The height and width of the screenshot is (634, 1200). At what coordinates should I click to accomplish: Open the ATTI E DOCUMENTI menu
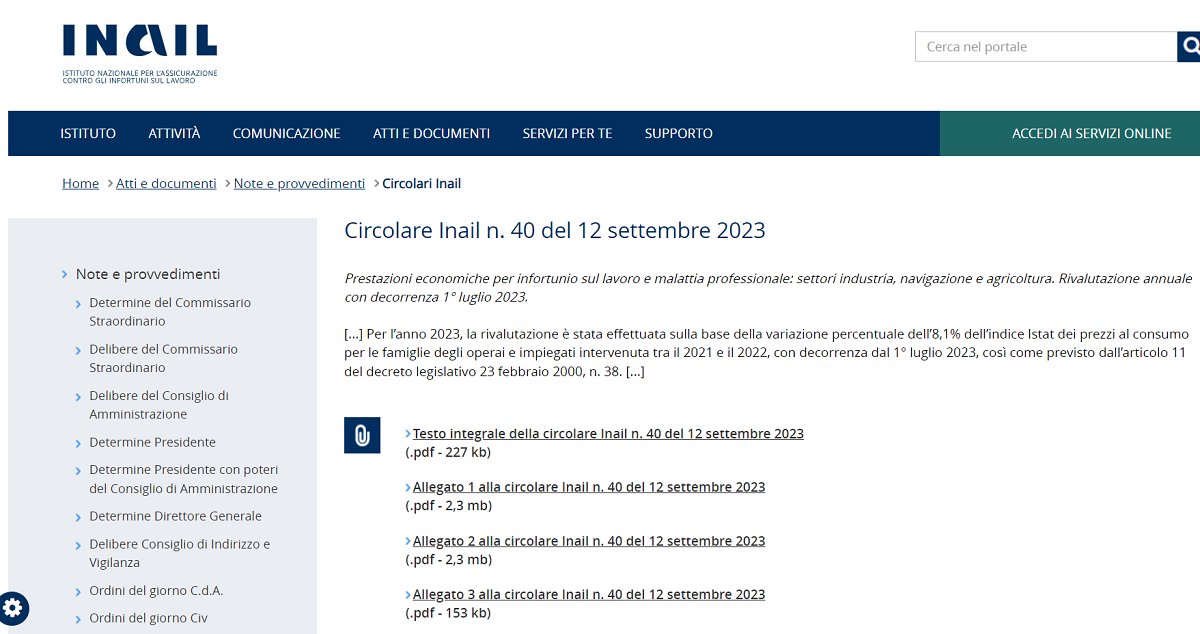tap(431, 133)
